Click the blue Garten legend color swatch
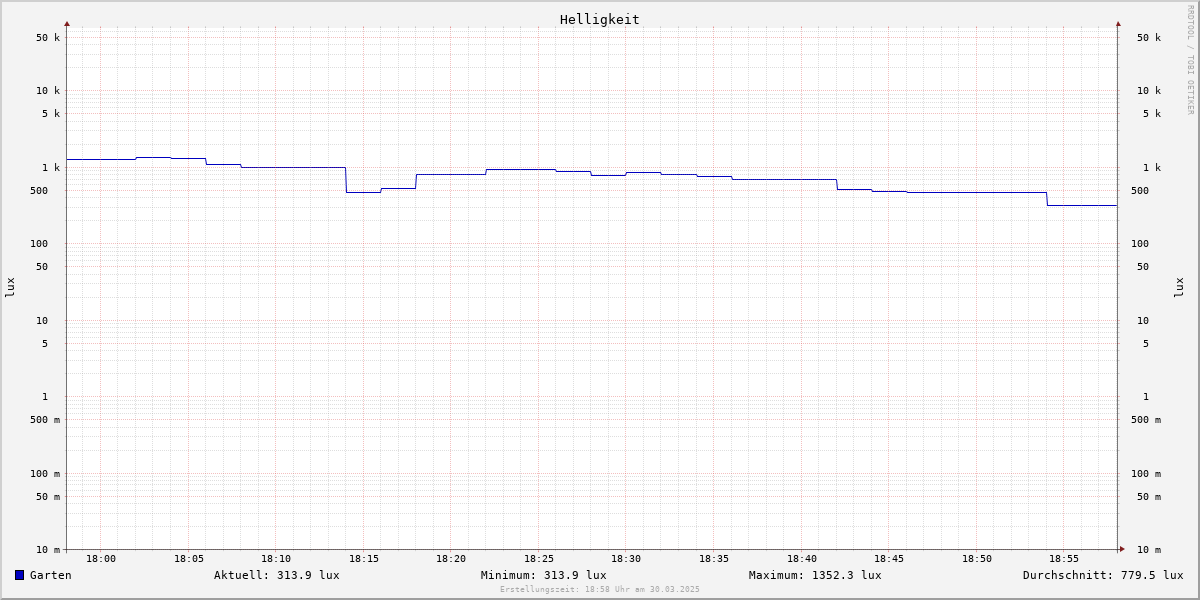The height and width of the screenshot is (600, 1200). [x=19, y=575]
